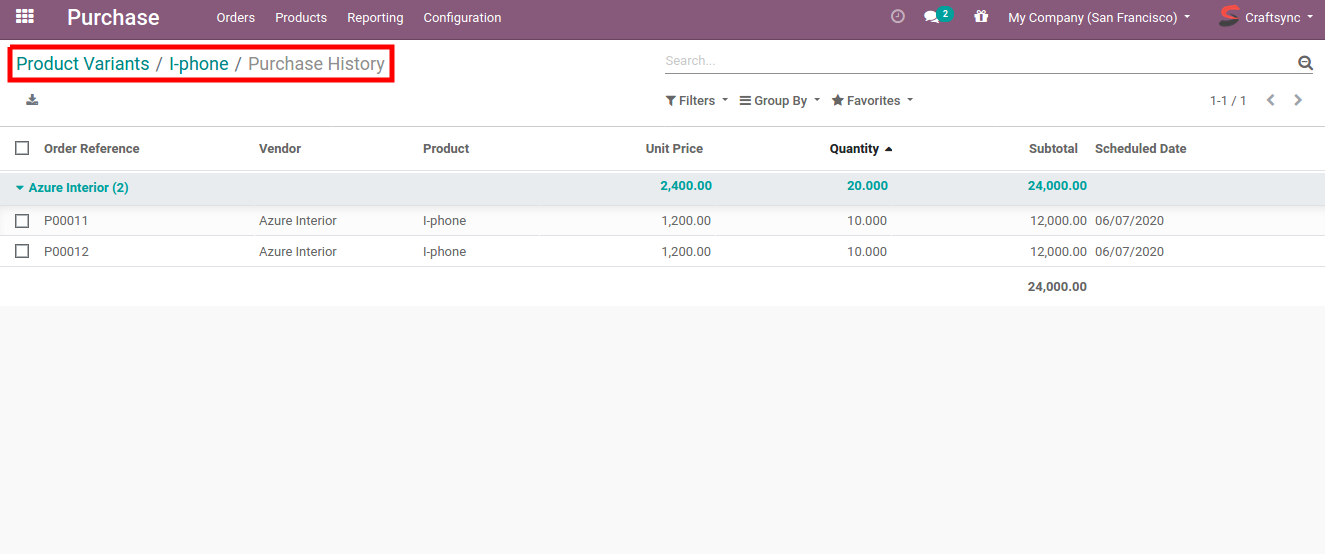Collapse the Azure Interior (2) group

click(x=72, y=188)
